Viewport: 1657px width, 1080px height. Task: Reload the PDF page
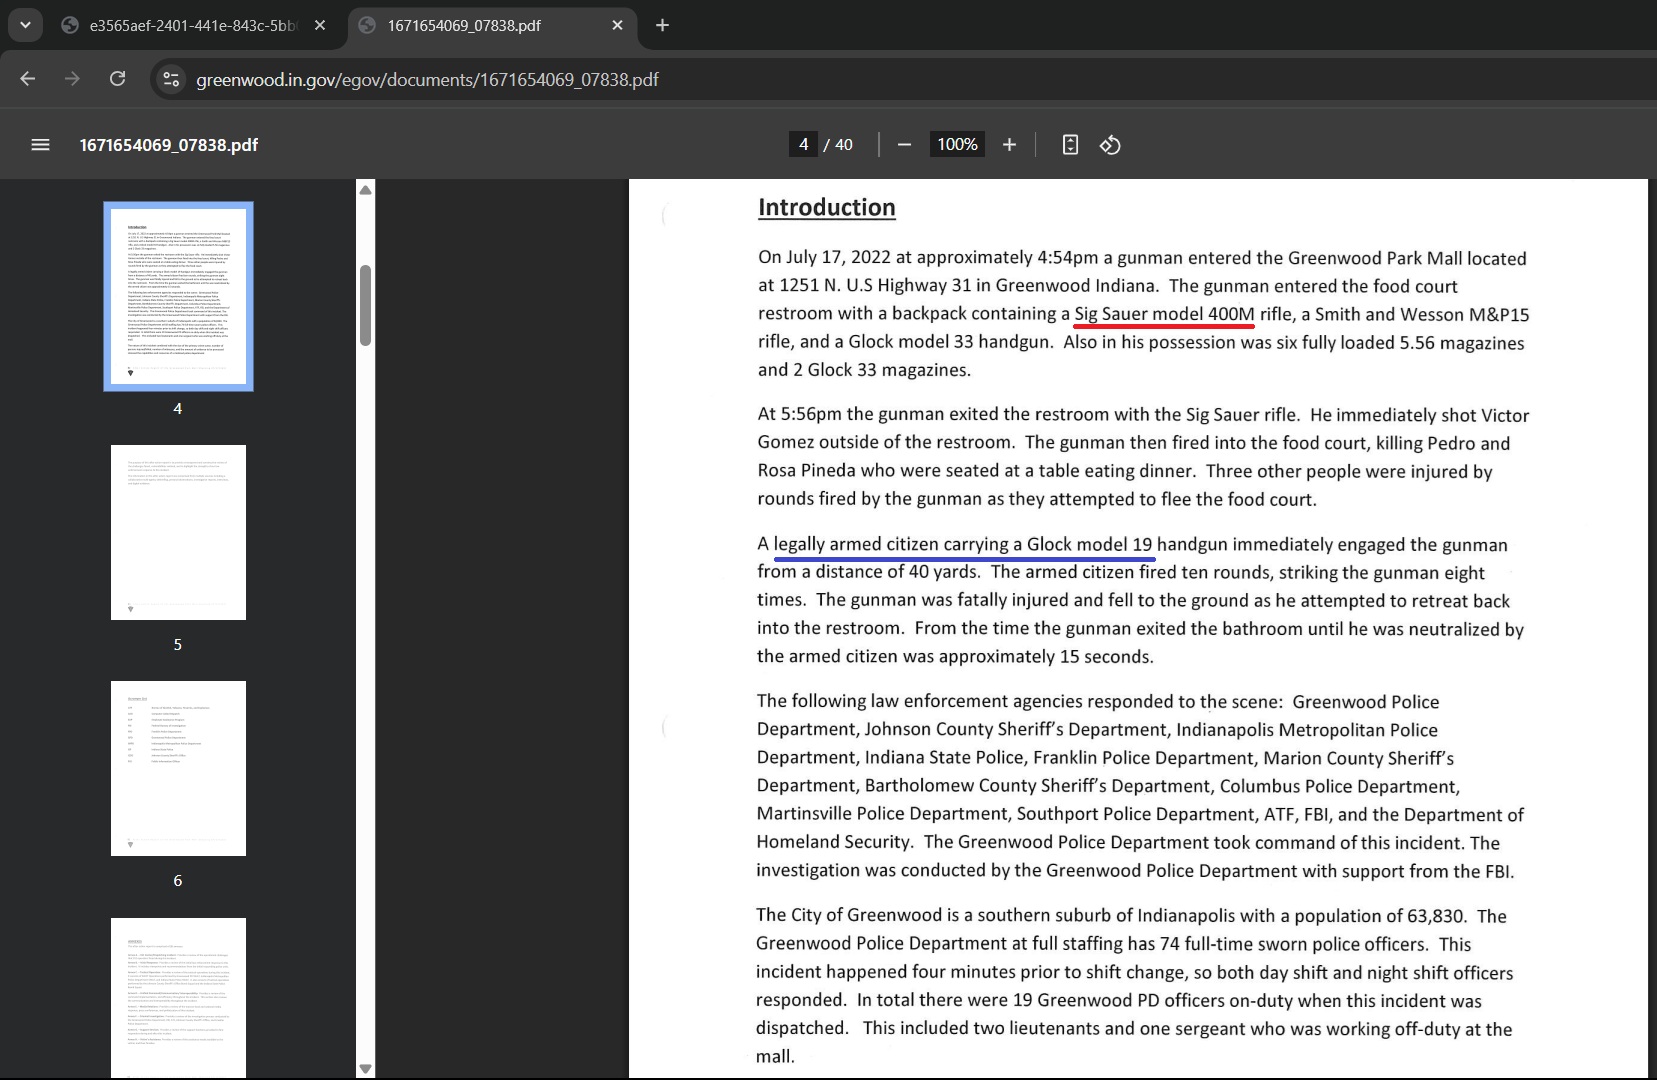tap(117, 79)
